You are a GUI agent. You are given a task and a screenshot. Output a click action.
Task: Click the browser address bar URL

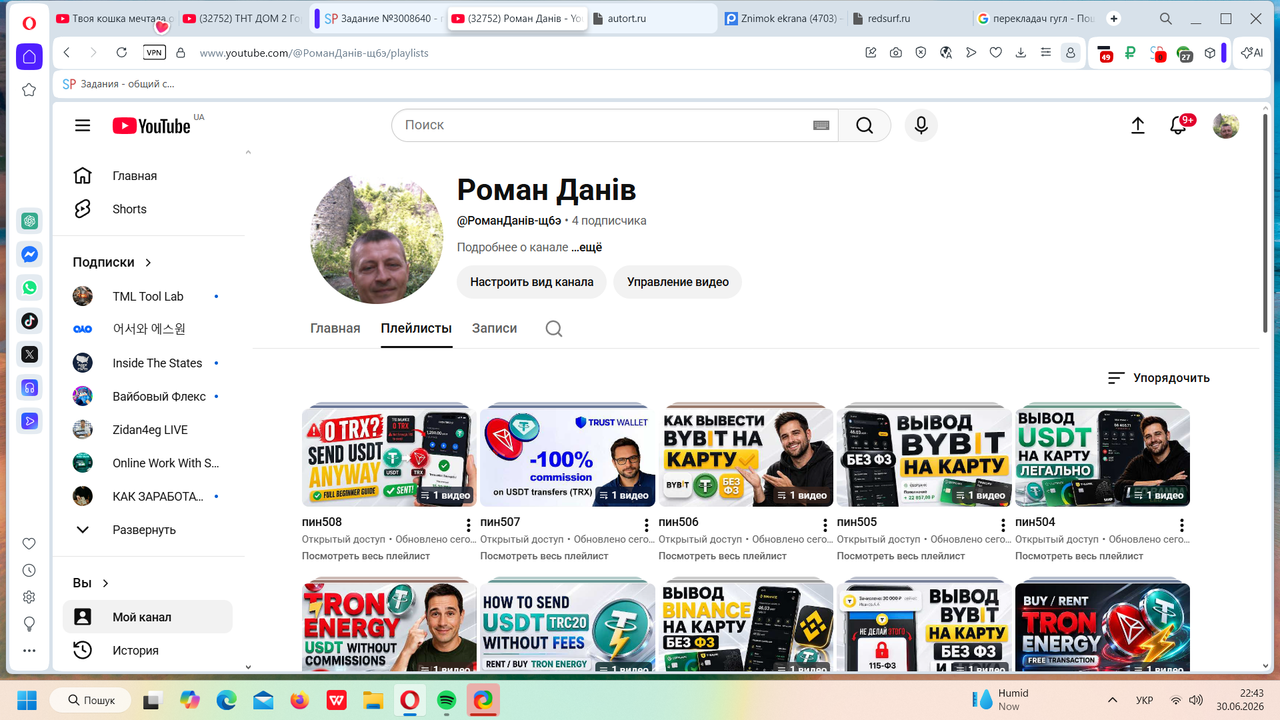pyautogui.click(x=314, y=53)
